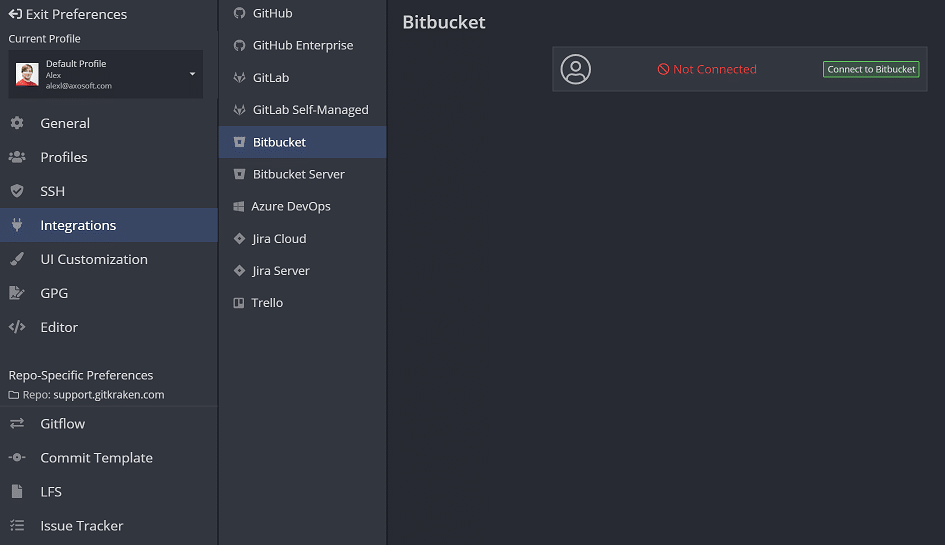
Task: Click the Integrations plug icon
Action: 17,225
